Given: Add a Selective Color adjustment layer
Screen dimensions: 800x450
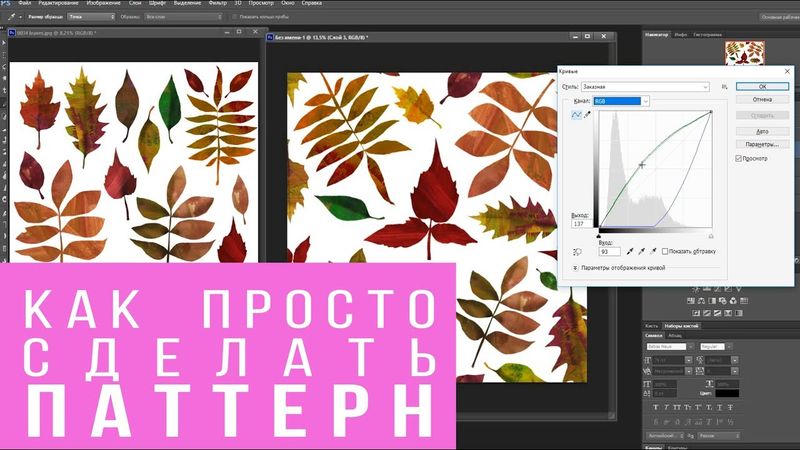Looking at the screenshot, I should [x=728, y=313].
